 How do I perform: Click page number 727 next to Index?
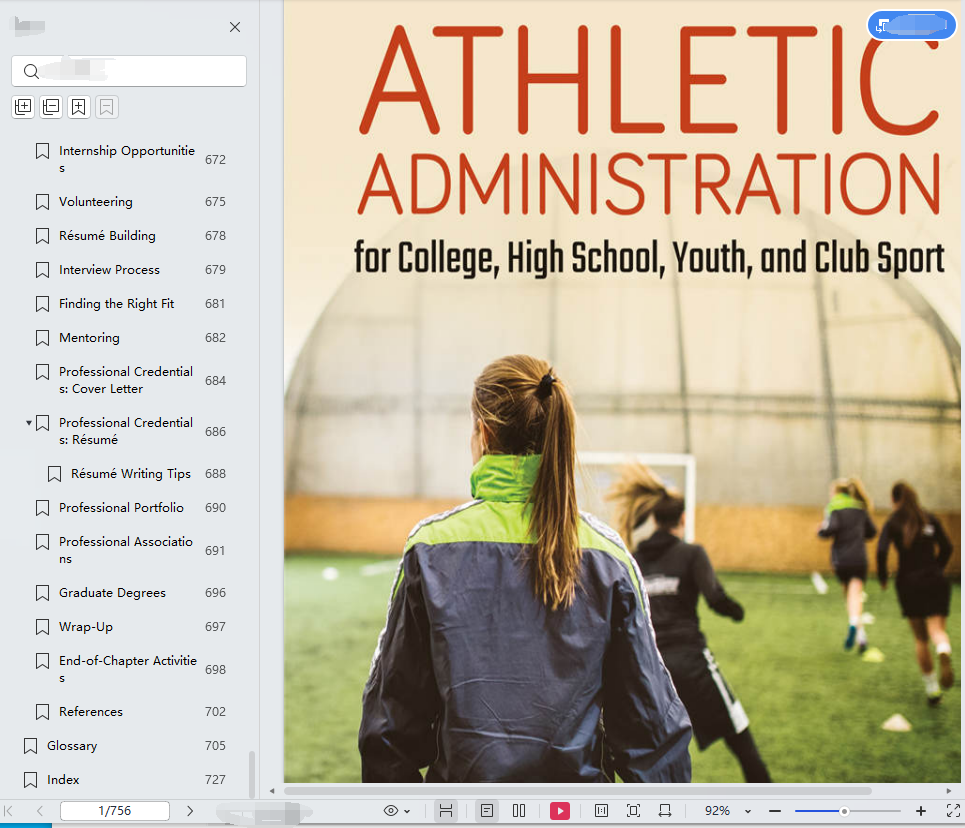click(215, 779)
